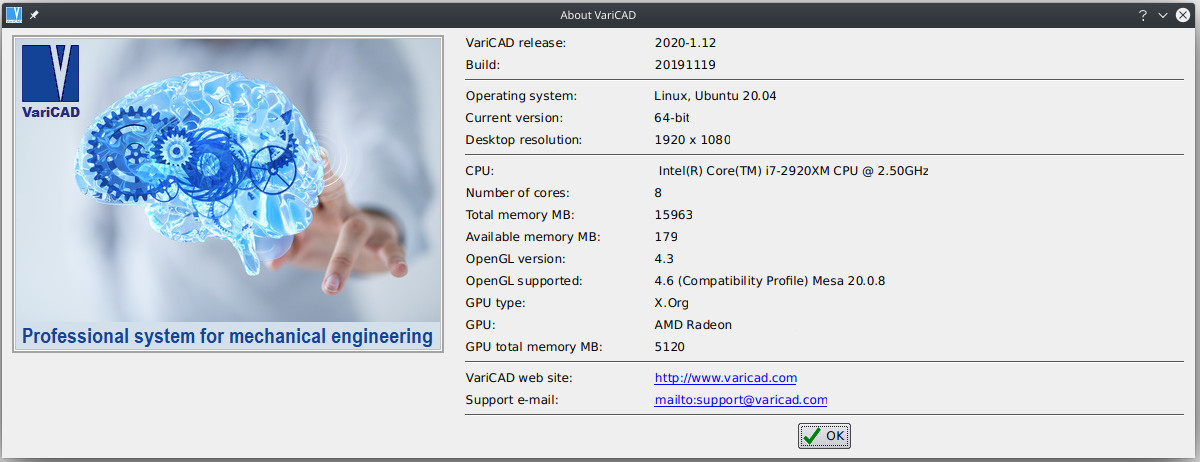Open the mailto:support@varicad.com link
1200x462 pixels.
[740, 400]
